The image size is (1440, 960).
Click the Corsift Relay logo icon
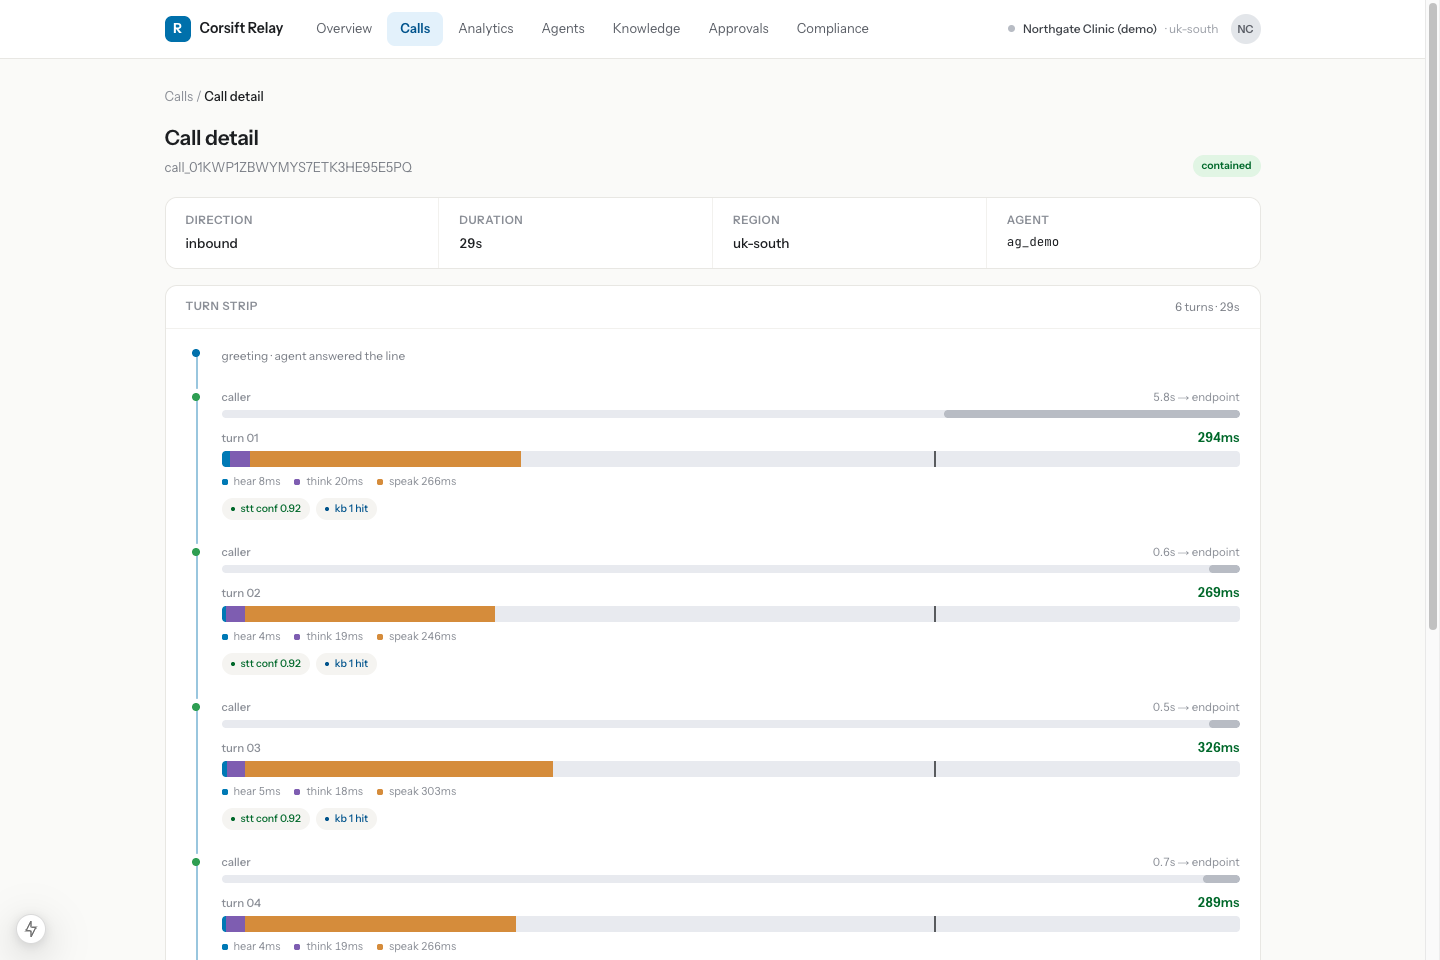point(177,29)
